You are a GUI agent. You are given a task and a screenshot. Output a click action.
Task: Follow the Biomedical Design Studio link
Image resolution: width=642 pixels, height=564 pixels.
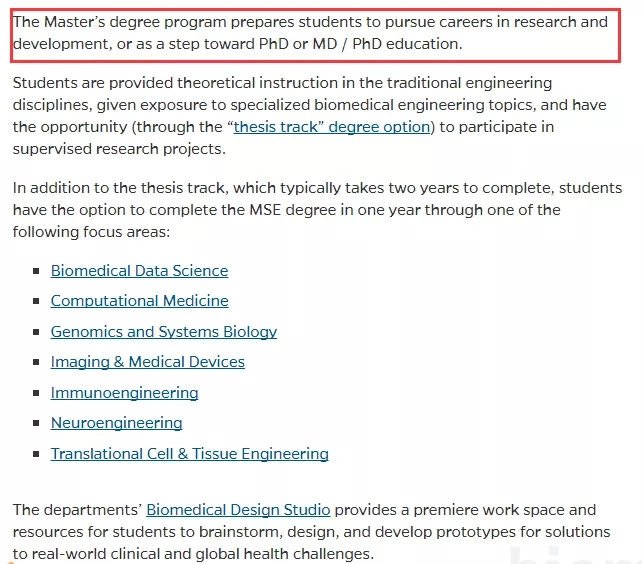click(x=238, y=510)
